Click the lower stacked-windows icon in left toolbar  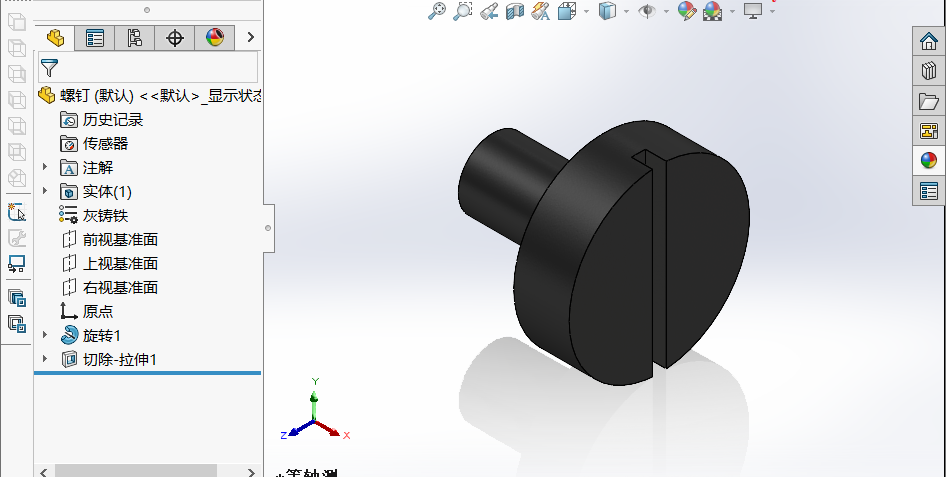pyautogui.click(x=16, y=323)
